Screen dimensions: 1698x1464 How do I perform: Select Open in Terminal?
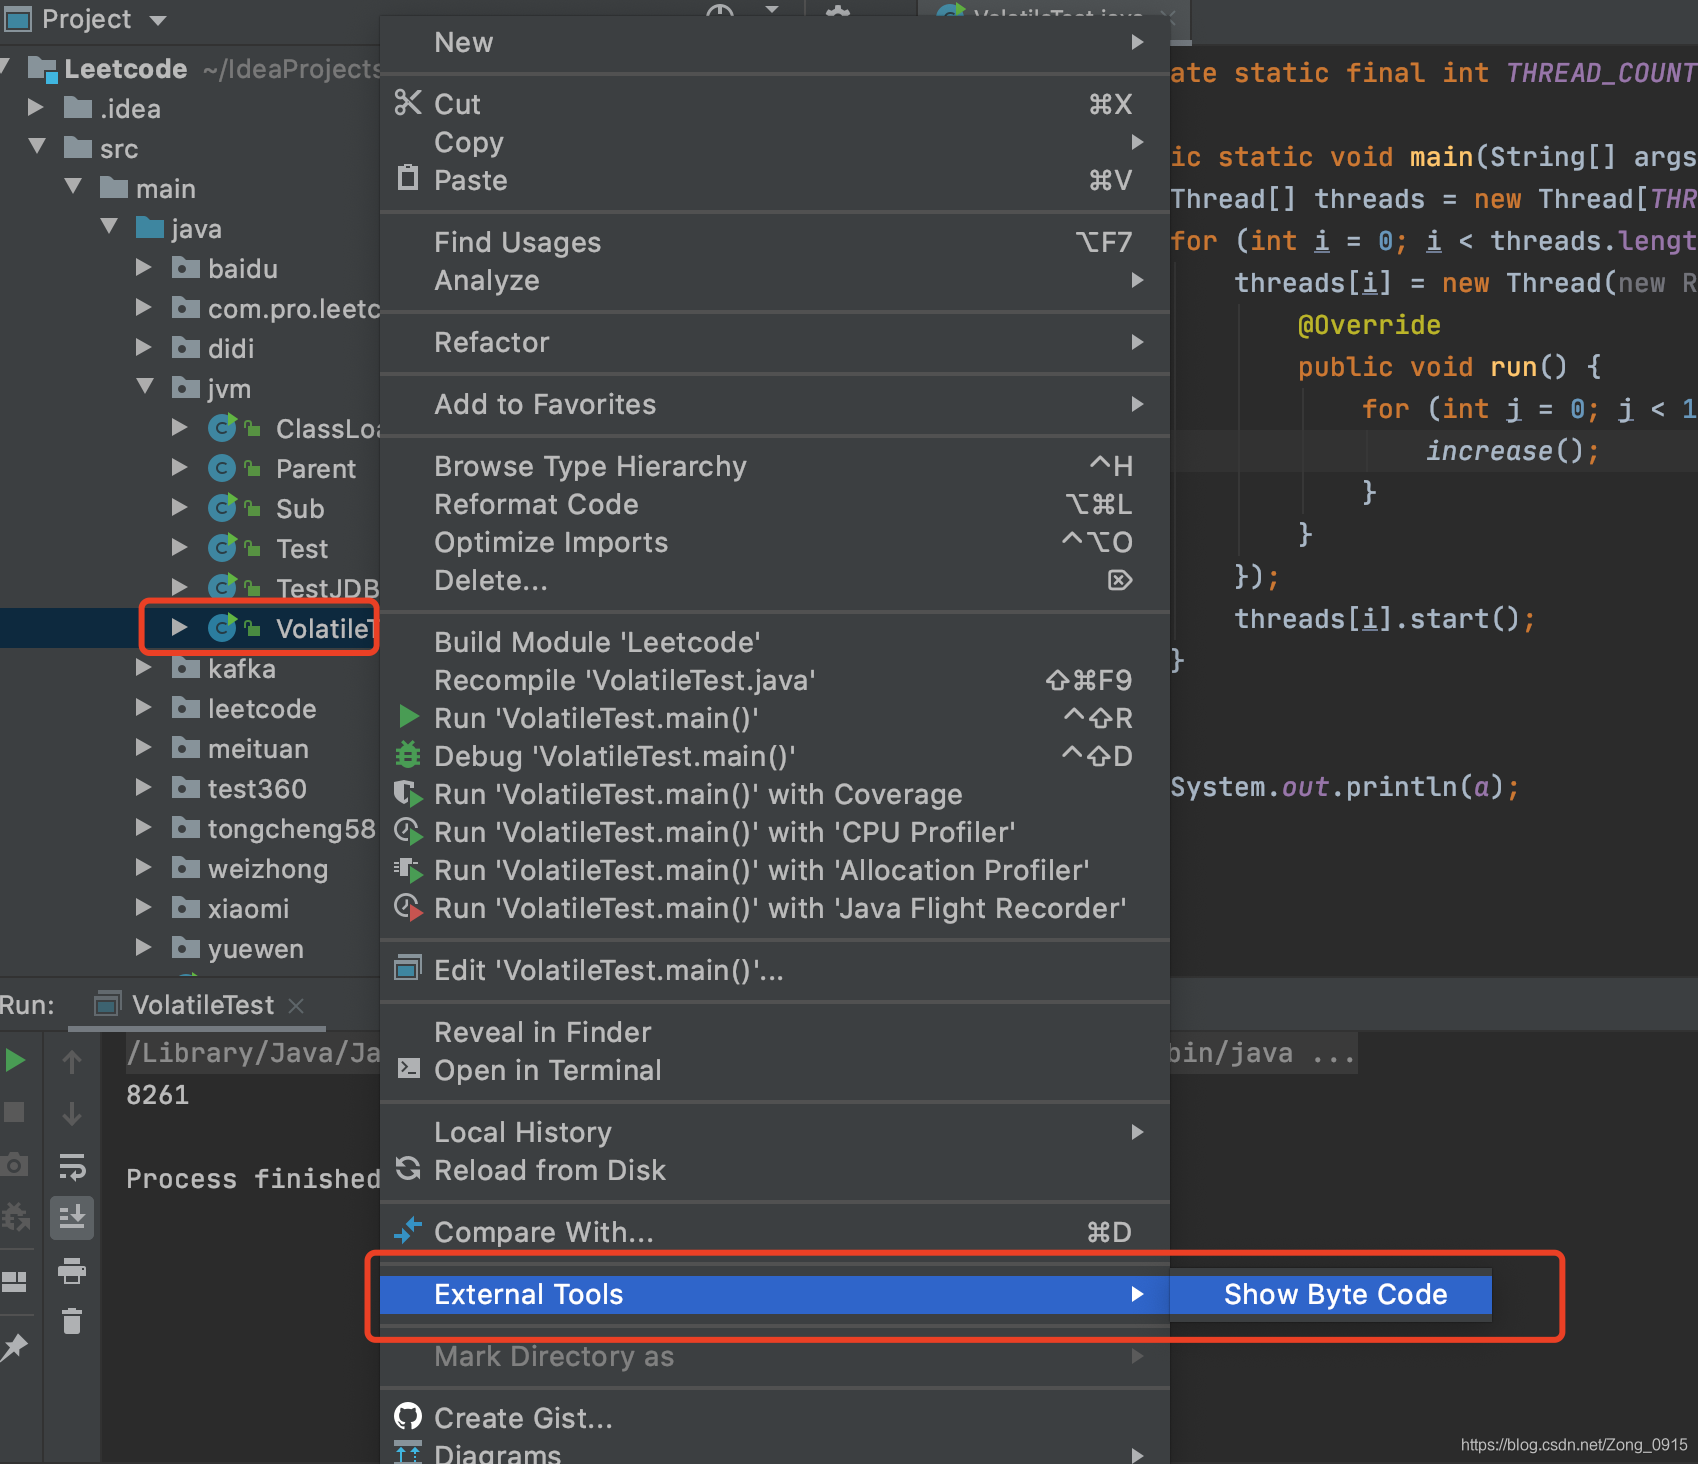[775, 1070]
